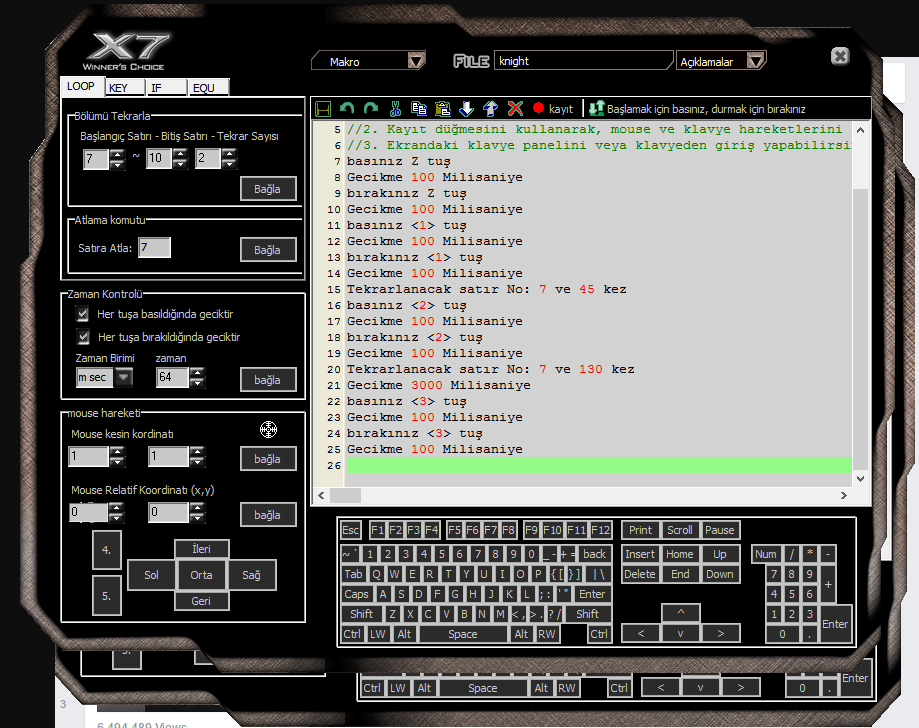Screen dimensions: 919x728
Task: Switch to the KEY tab
Action: (x=124, y=88)
